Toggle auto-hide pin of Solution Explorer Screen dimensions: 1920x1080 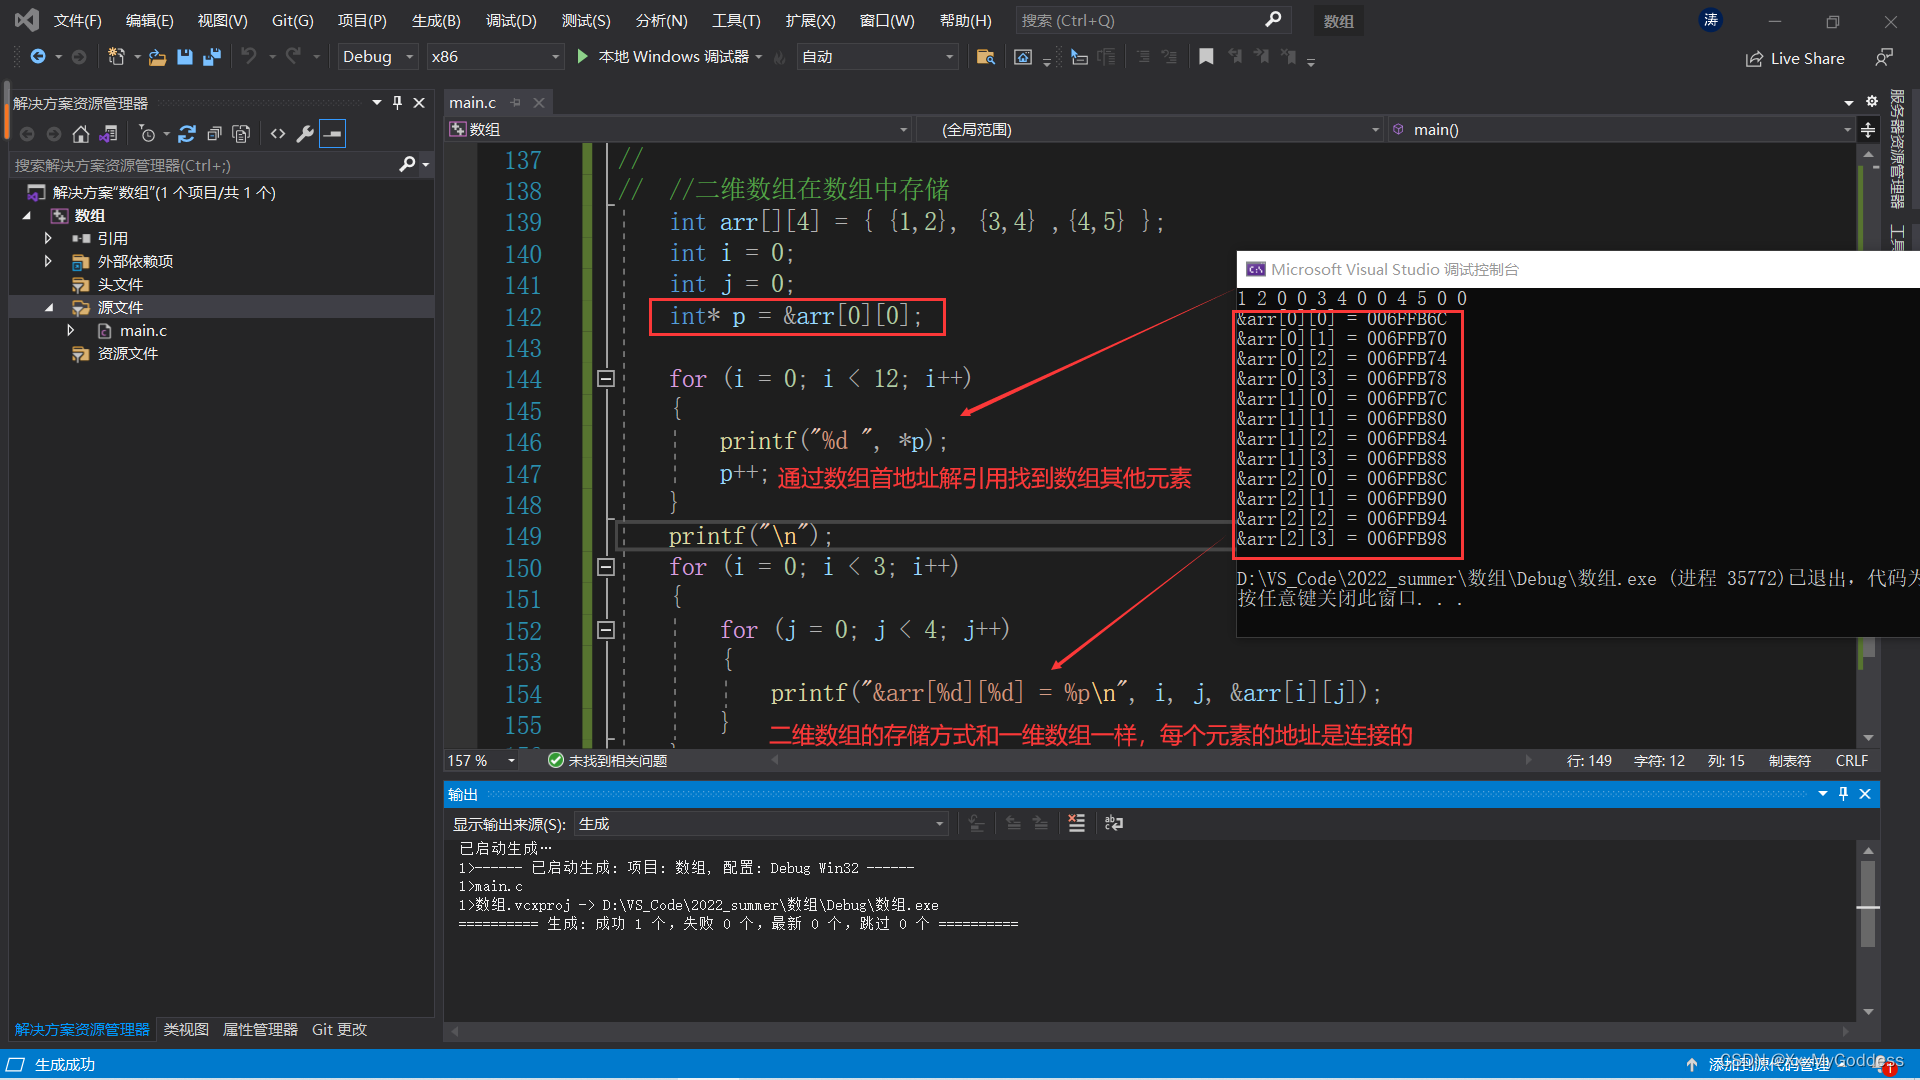(x=397, y=102)
